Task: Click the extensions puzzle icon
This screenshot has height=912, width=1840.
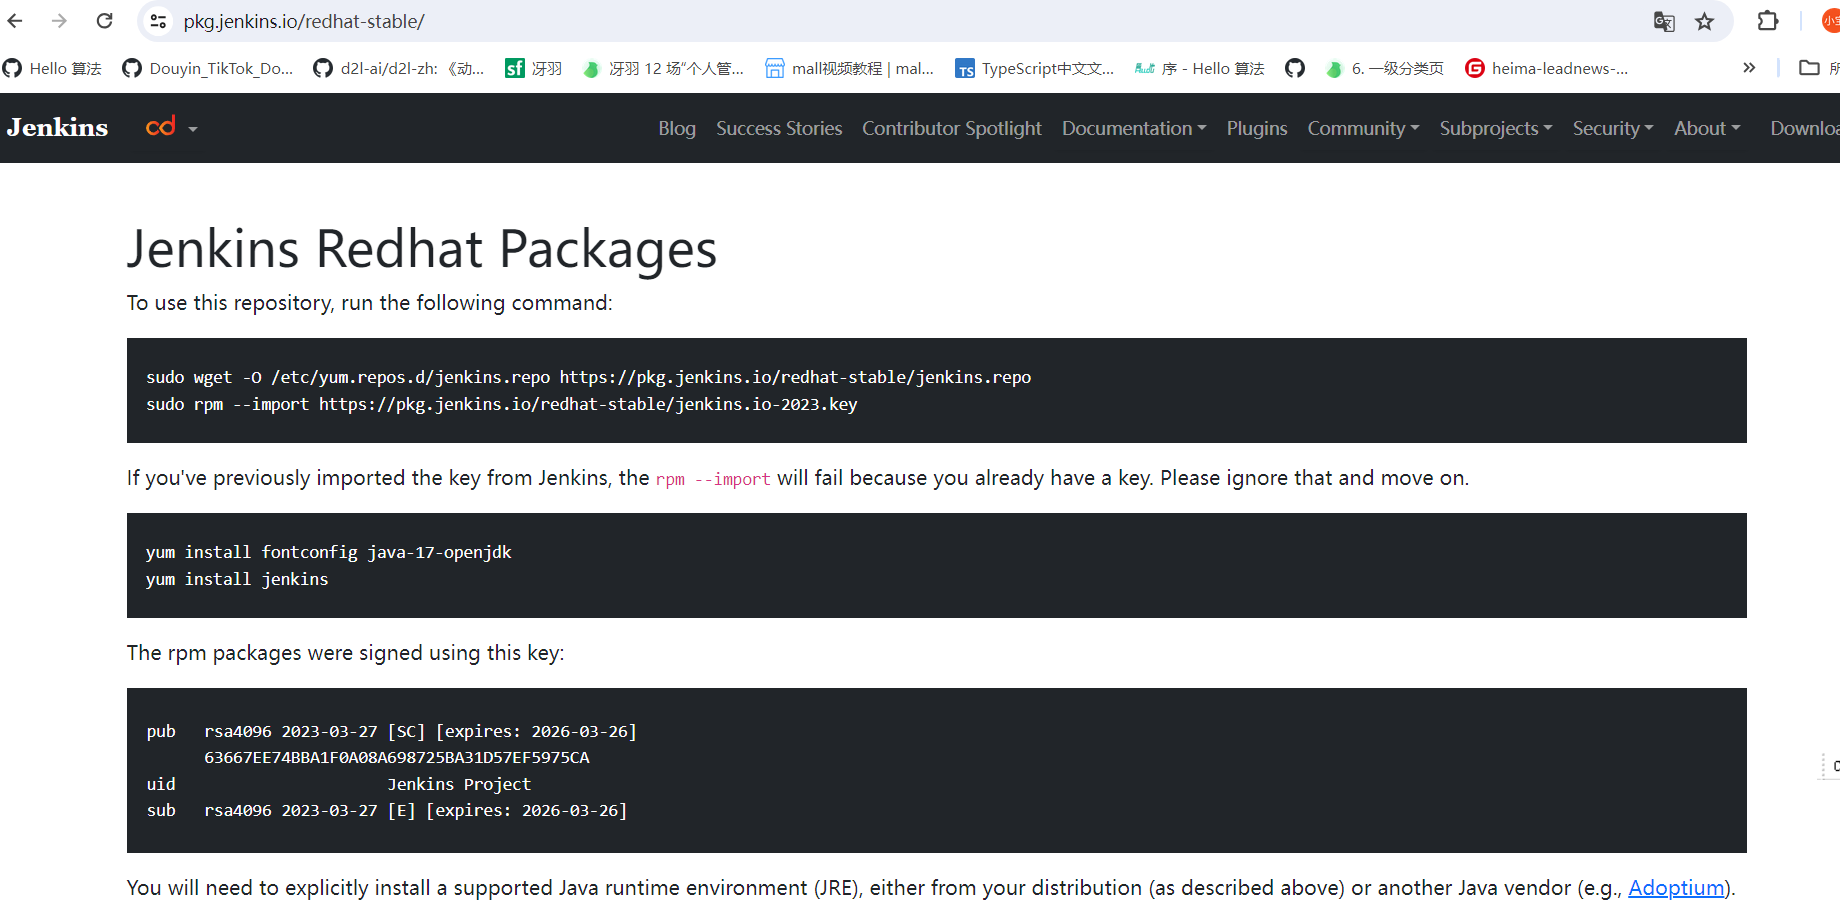Action: [x=1768, y=21]
